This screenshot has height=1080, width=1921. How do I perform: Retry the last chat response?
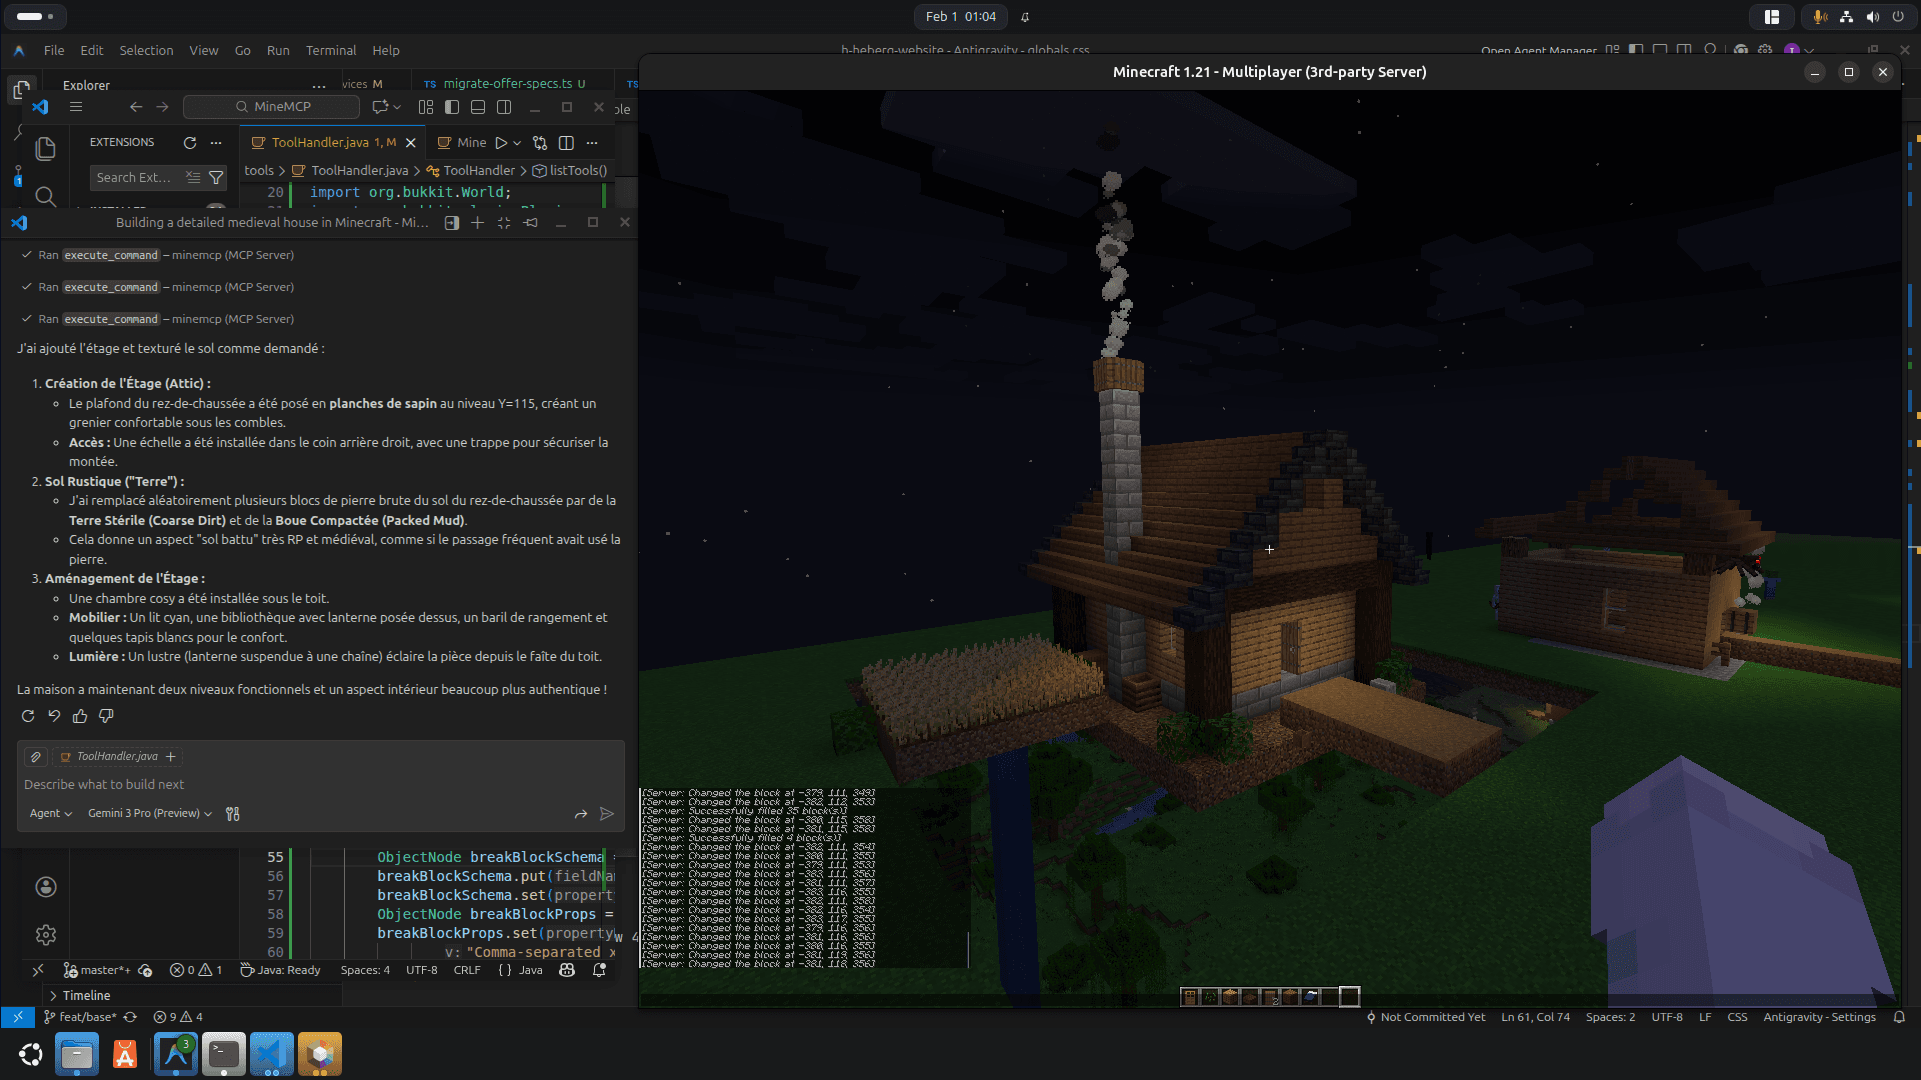point(28,716)
